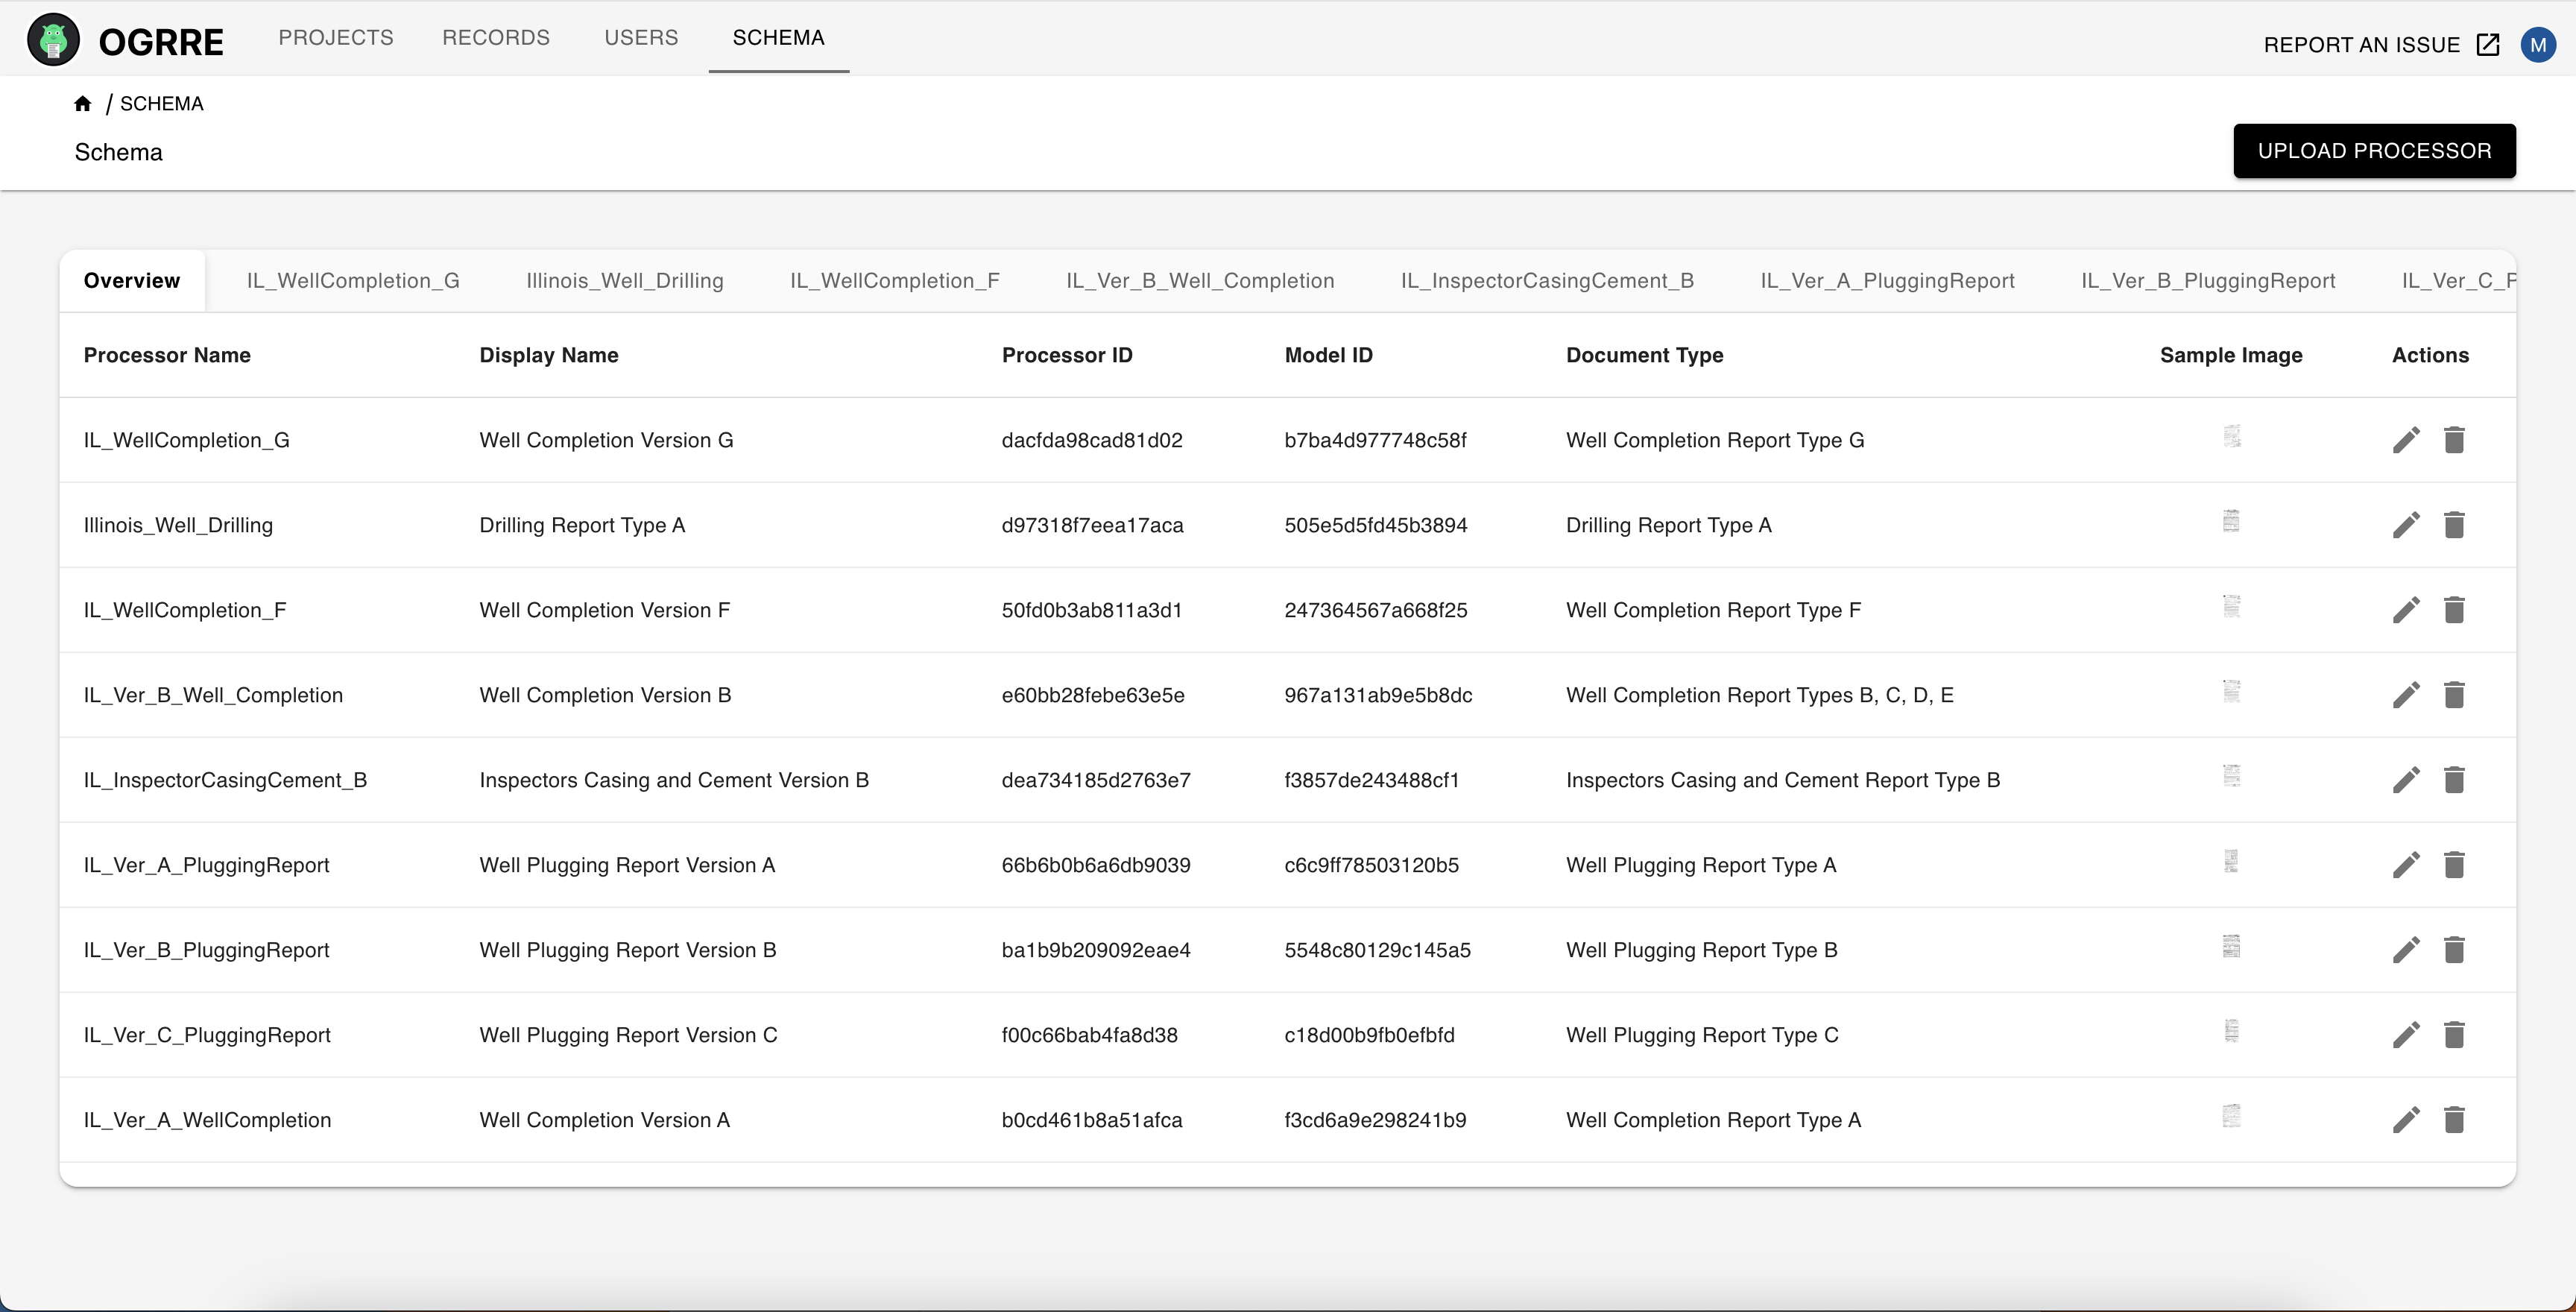Delete the IL_InspectorCasingCement_B processor
2576x1312 pixels.
(2454, 780)
